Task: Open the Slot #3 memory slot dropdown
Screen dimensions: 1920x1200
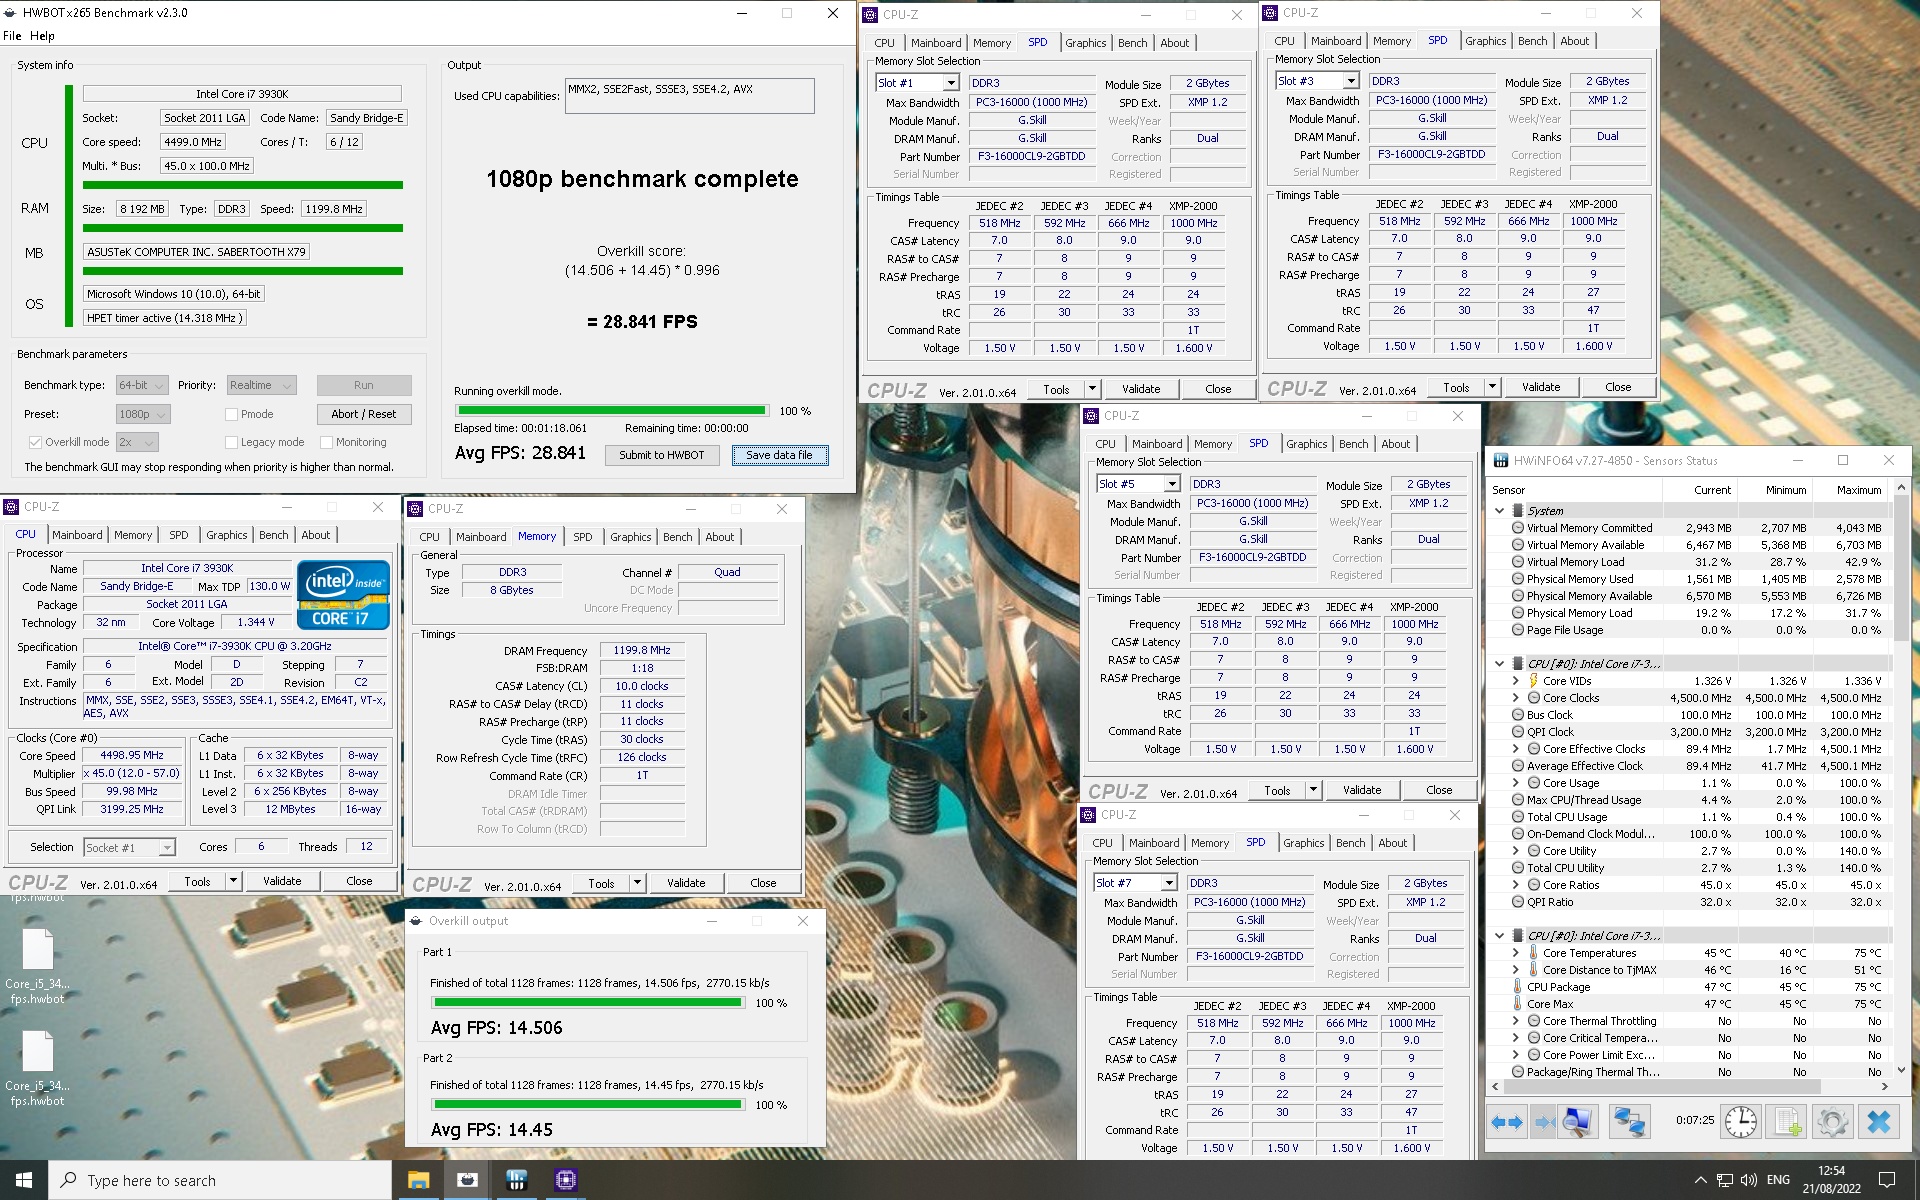Action: click(1318, 81)
